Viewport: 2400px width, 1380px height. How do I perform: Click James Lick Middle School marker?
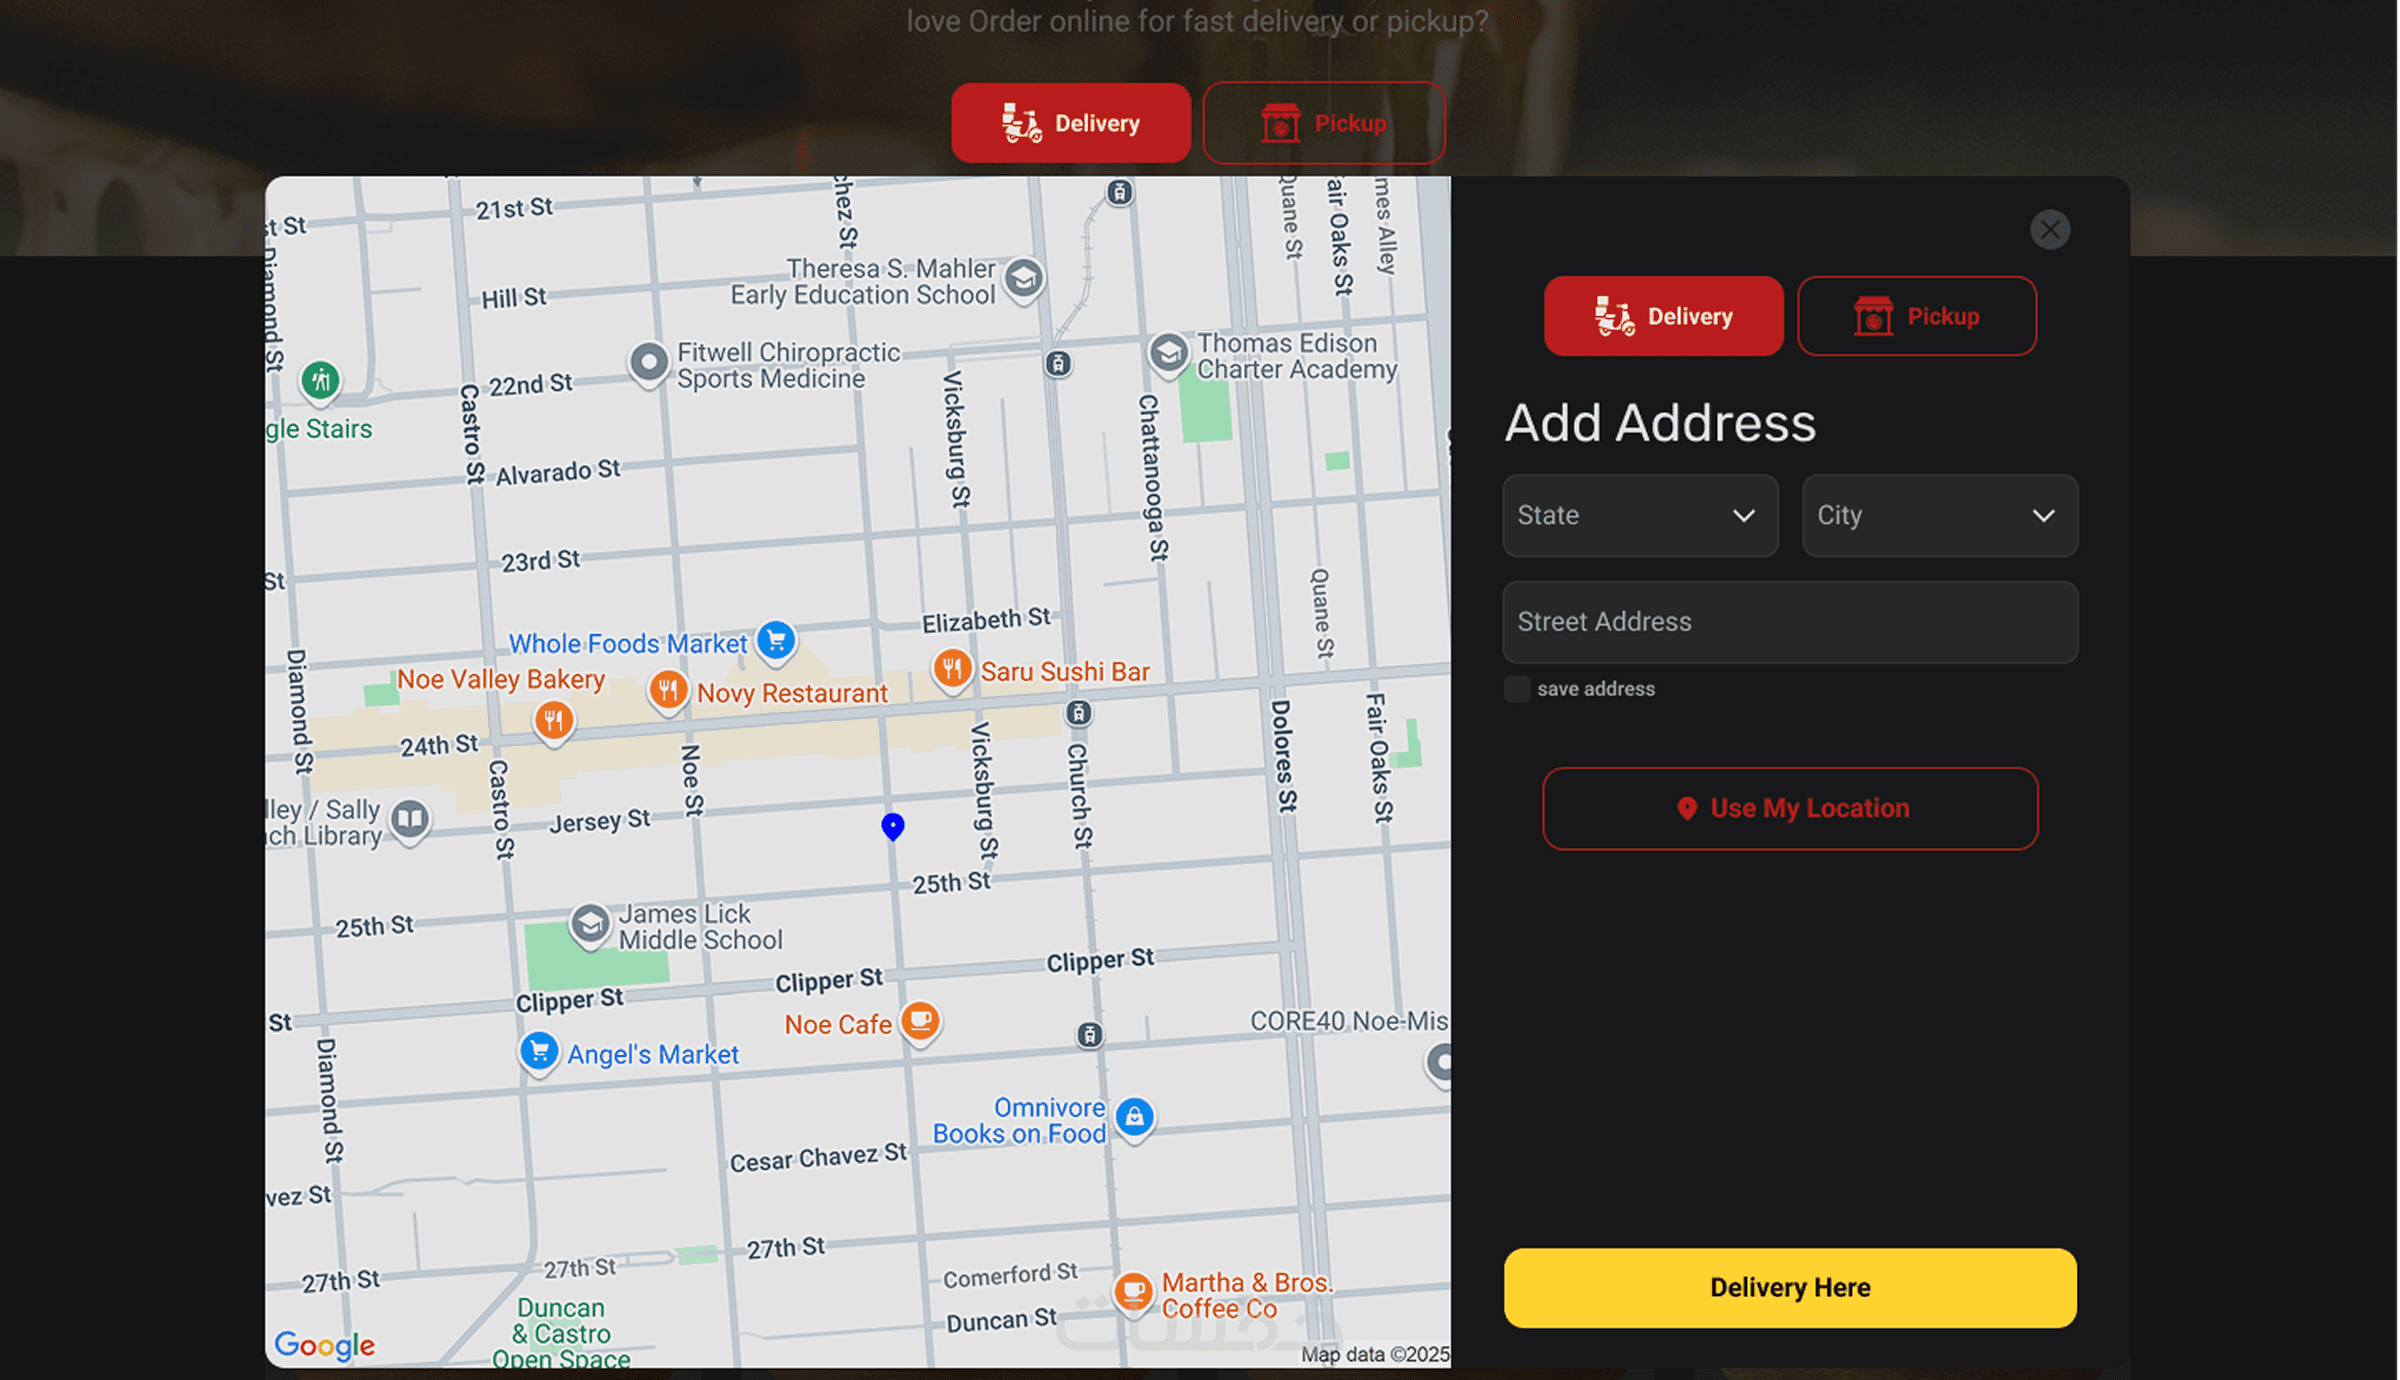(590, 924)
